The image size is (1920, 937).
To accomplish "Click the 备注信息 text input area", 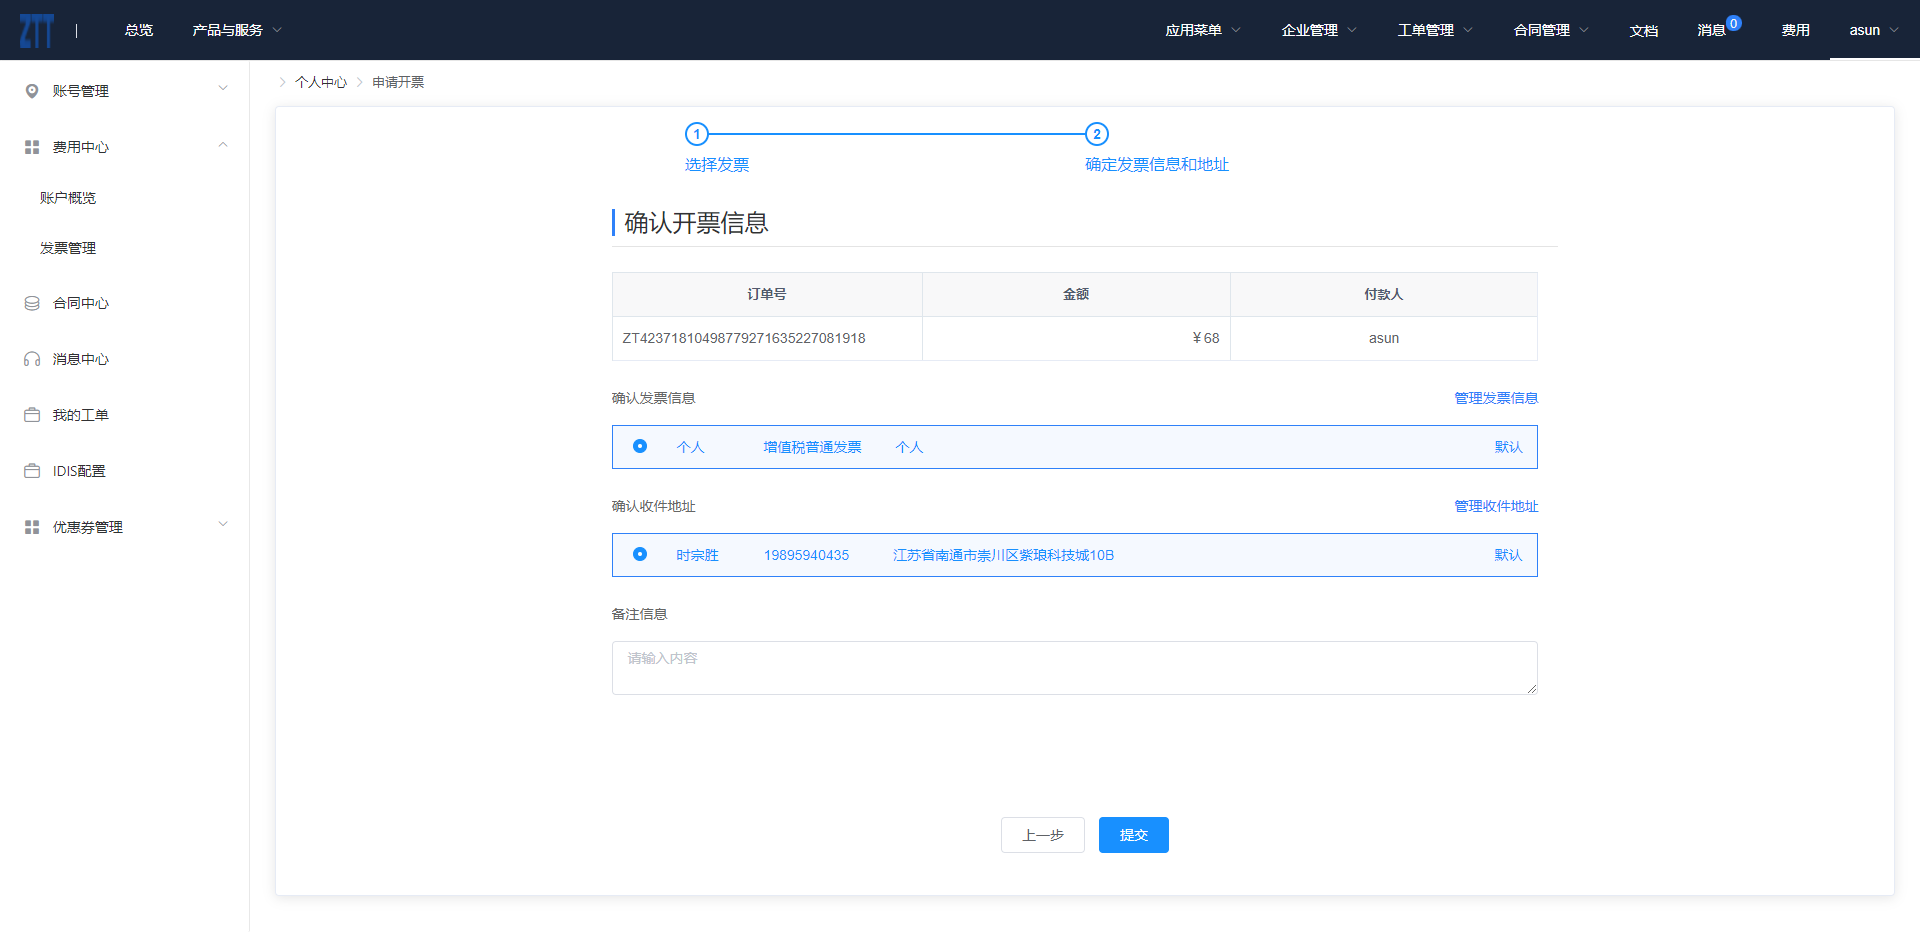I will (x=1074, y=667).
